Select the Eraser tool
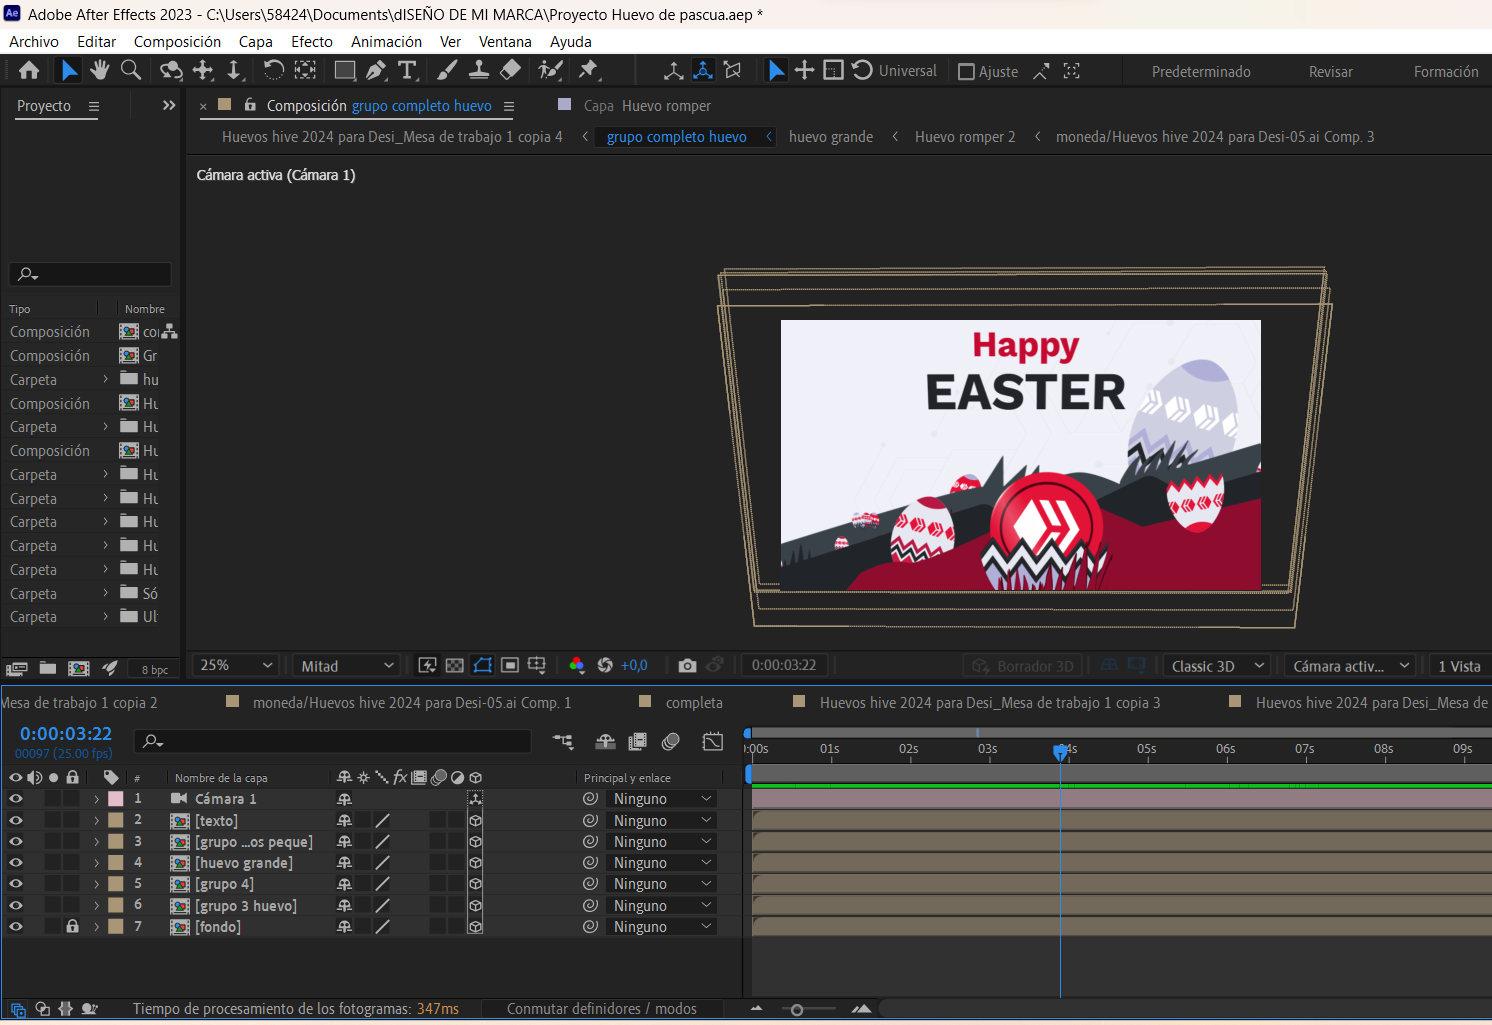 (511, 70)
